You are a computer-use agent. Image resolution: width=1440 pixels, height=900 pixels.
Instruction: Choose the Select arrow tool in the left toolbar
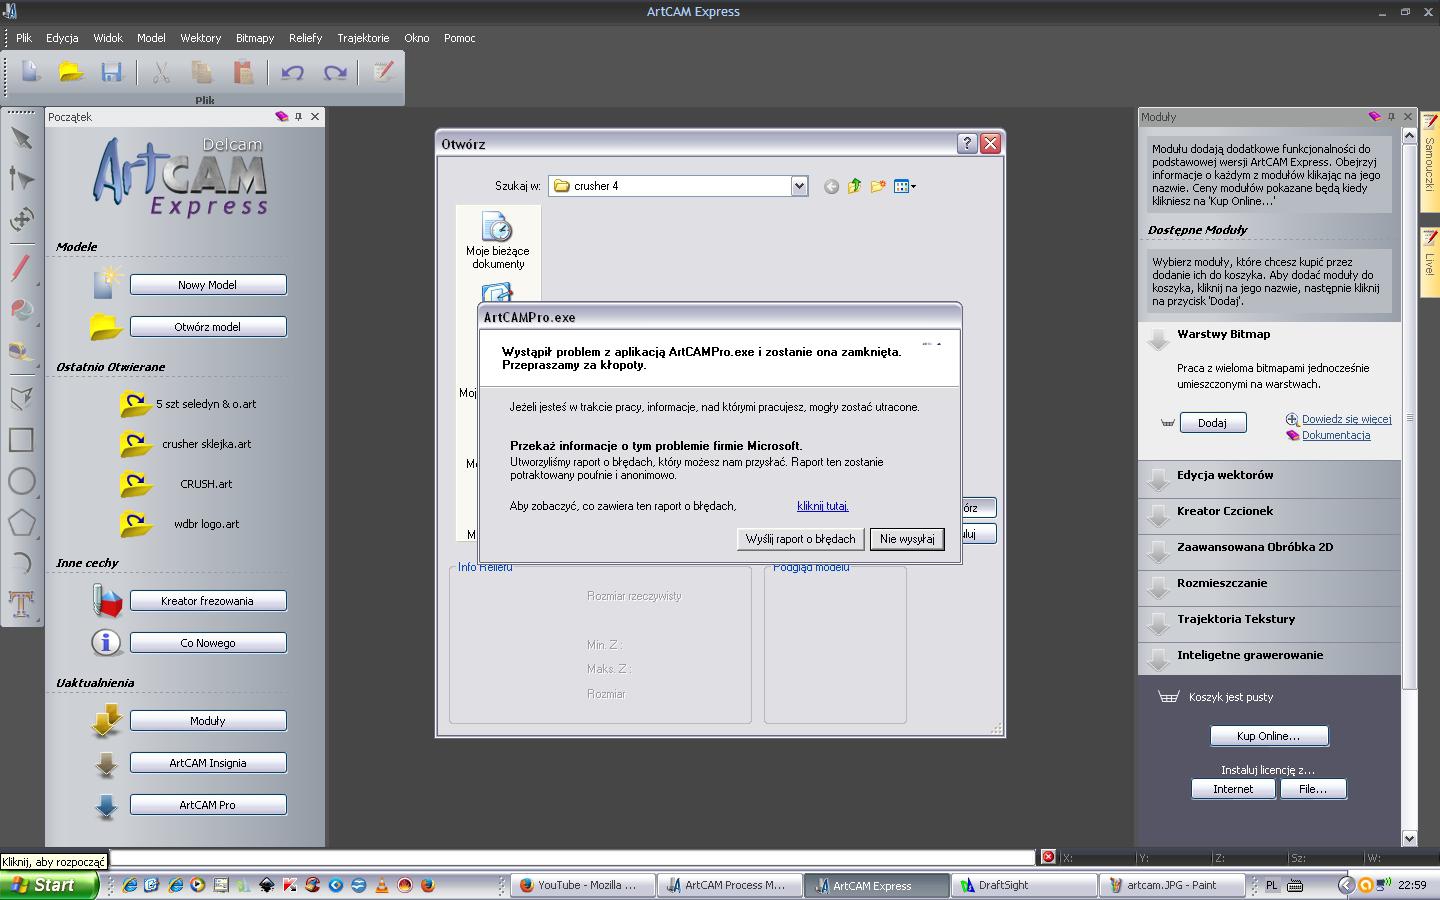click(x=21, y=138)
